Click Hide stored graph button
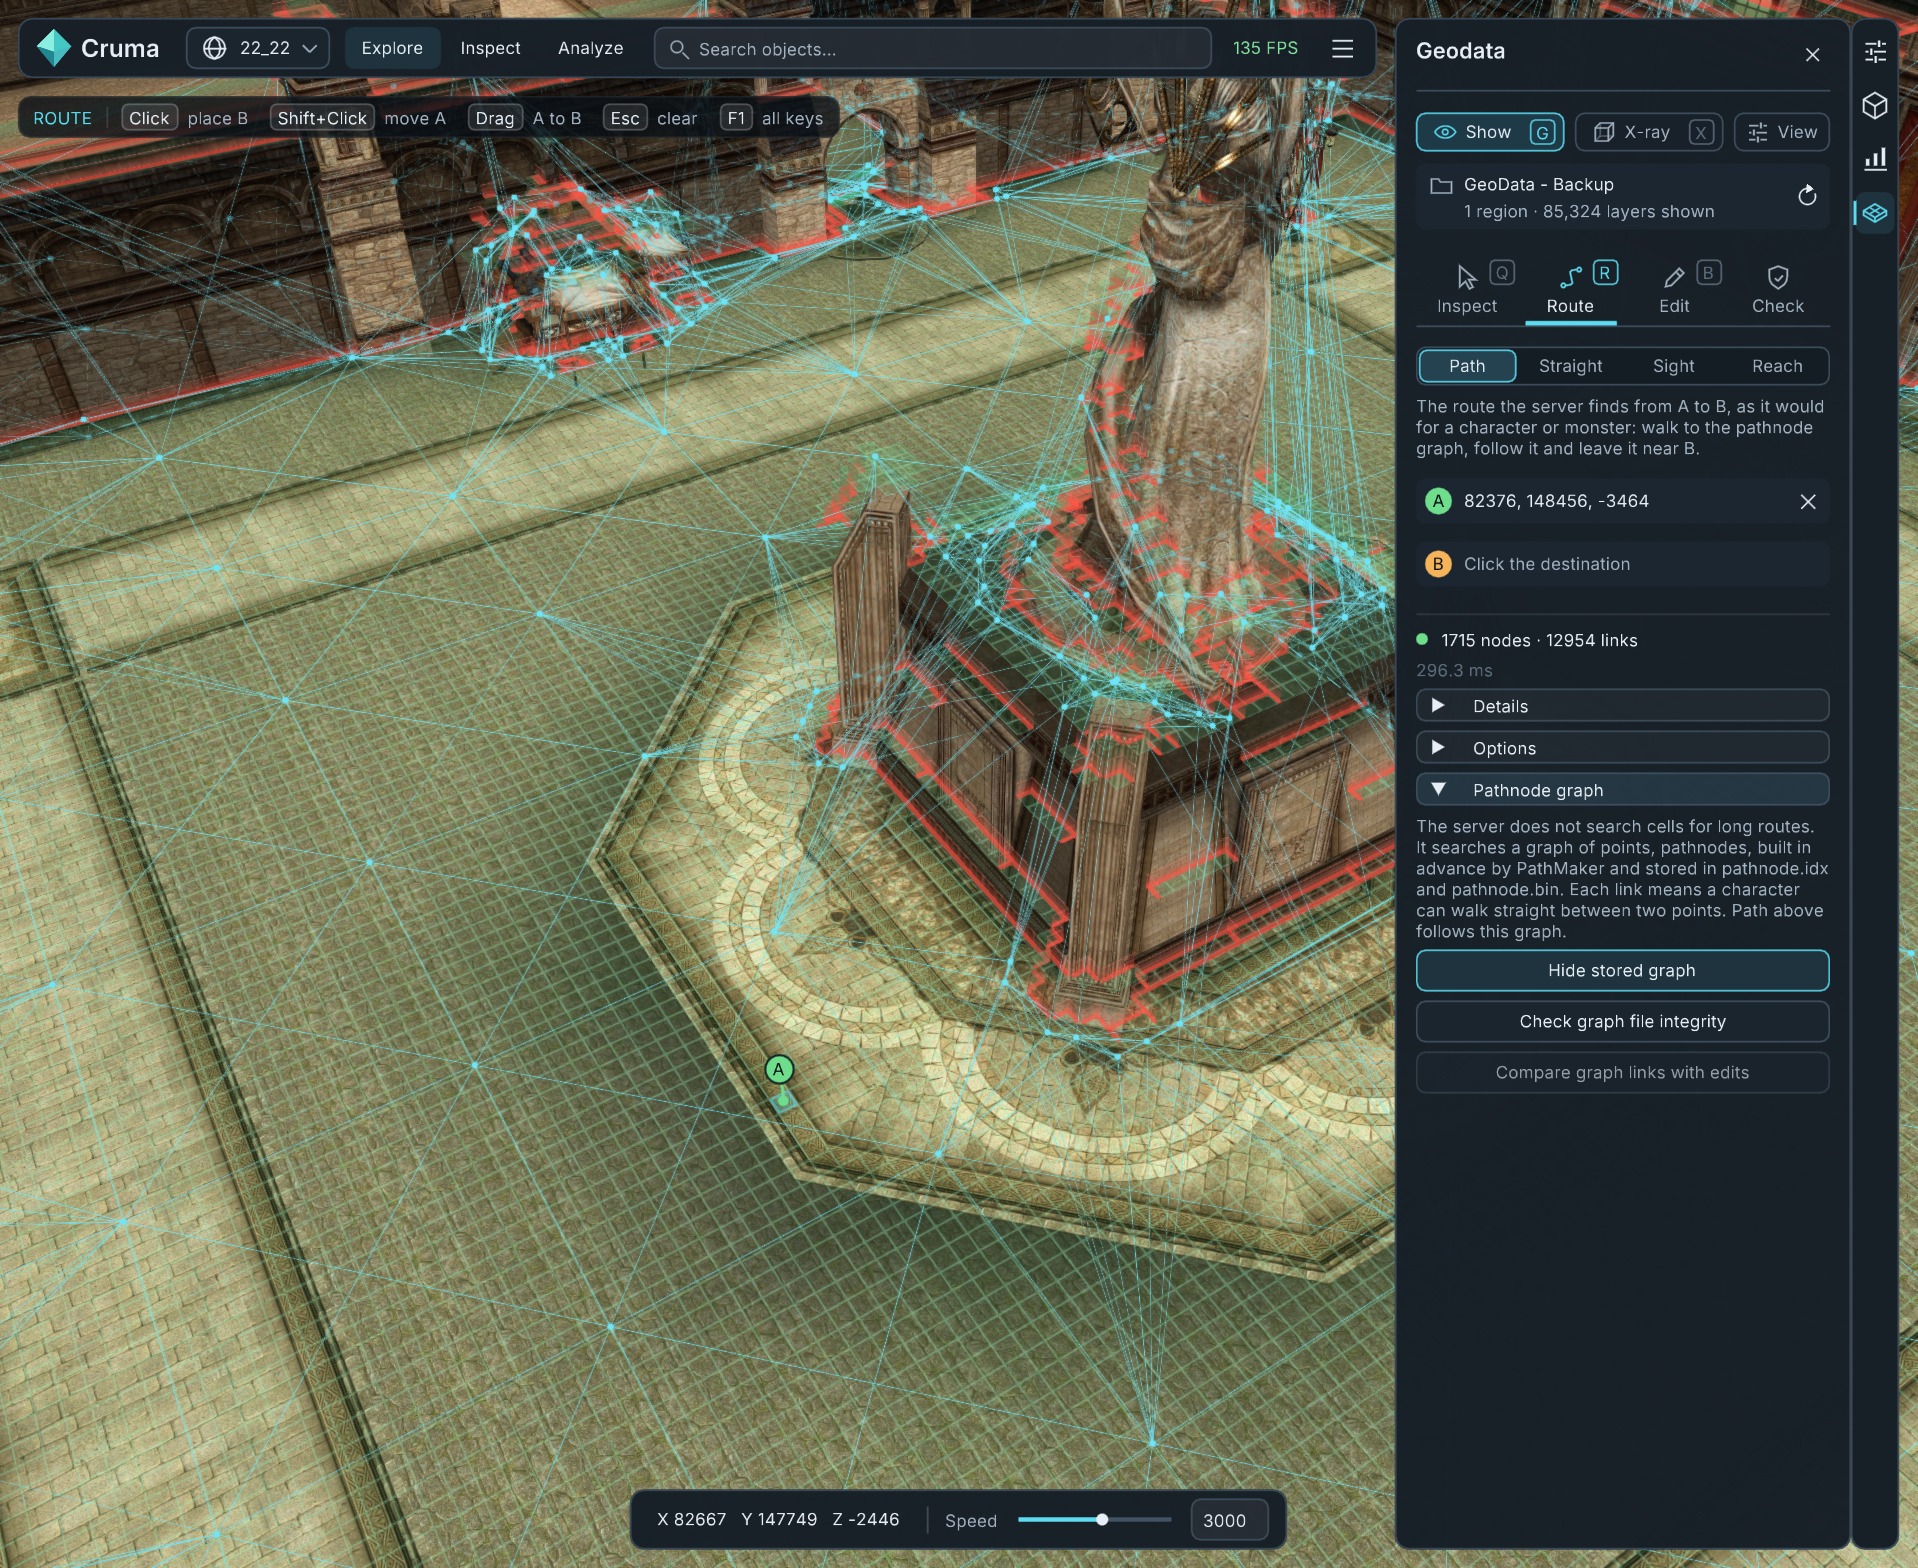 pyautogui.click(x=1622, y=971)
